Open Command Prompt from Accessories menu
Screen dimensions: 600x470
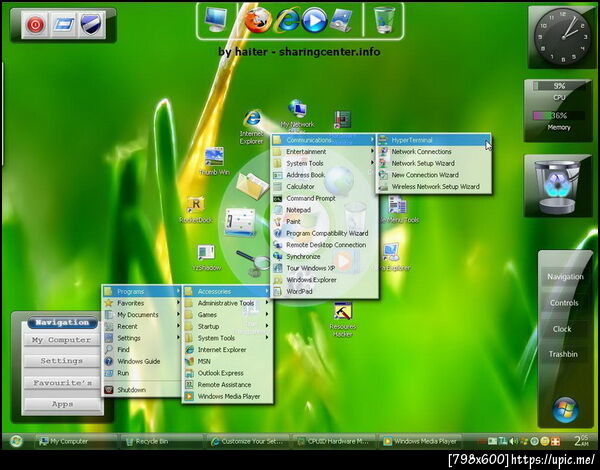point(324,198)
